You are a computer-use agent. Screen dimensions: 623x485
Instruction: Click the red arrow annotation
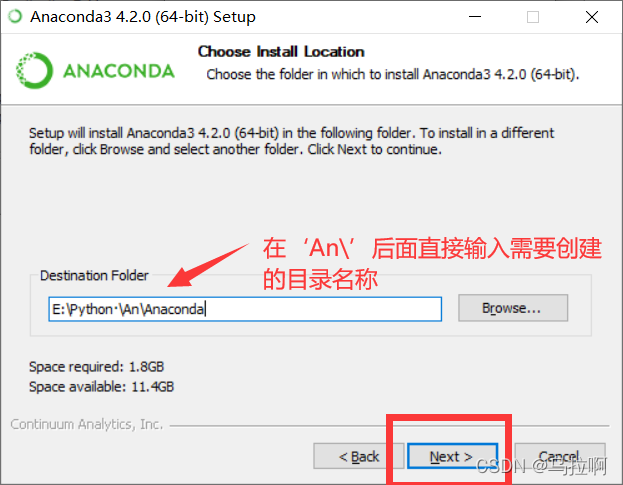[208, 265]
